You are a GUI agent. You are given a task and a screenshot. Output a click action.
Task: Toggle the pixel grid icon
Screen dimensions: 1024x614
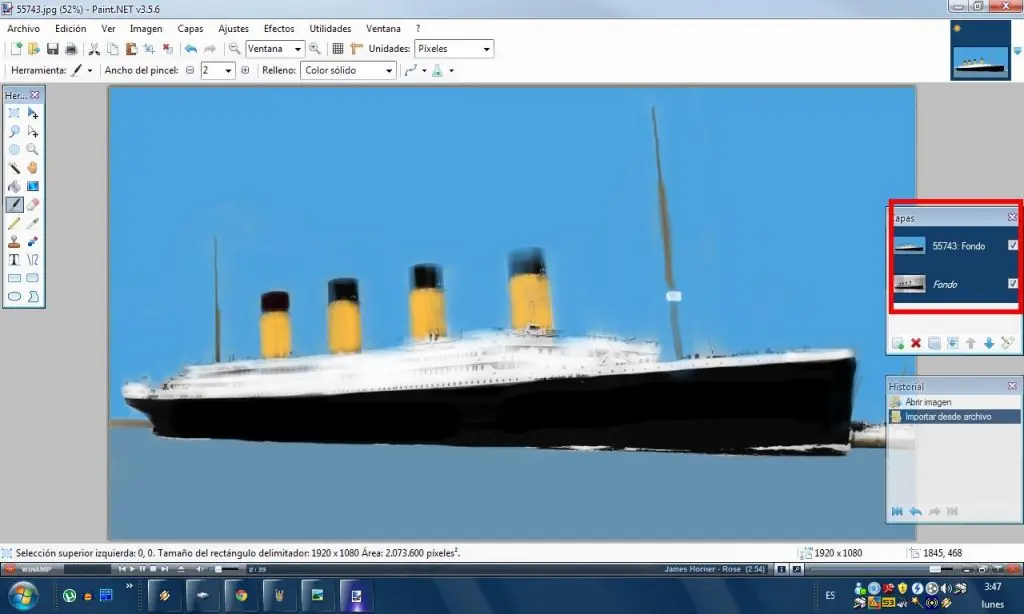pos(338,49)
